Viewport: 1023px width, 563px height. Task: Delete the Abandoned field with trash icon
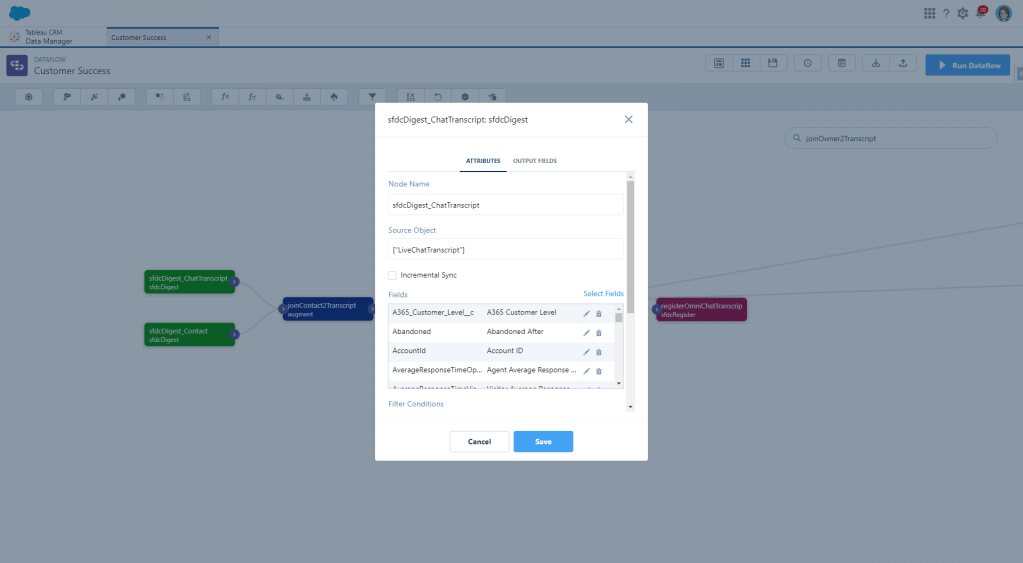point(599,333)
